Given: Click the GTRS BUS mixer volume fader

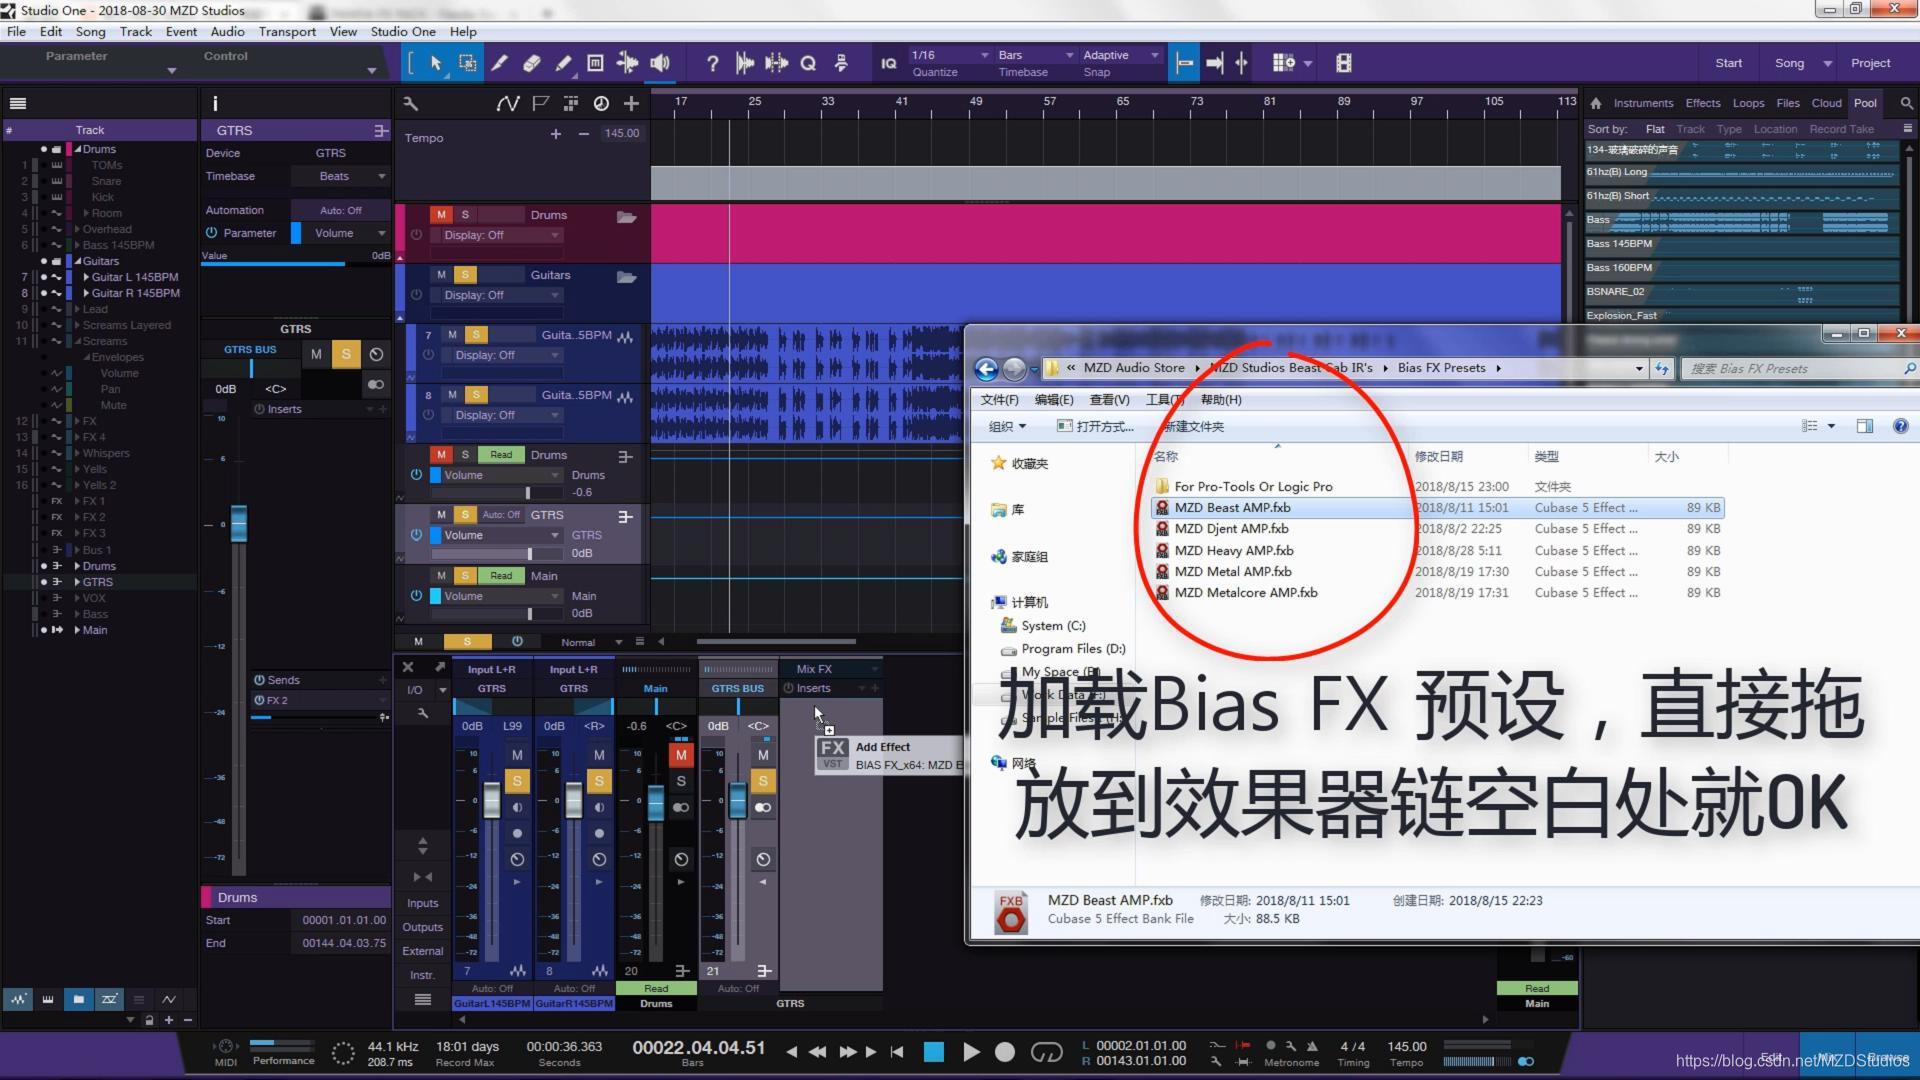Looking at the screenshot, I should [737, 801].
